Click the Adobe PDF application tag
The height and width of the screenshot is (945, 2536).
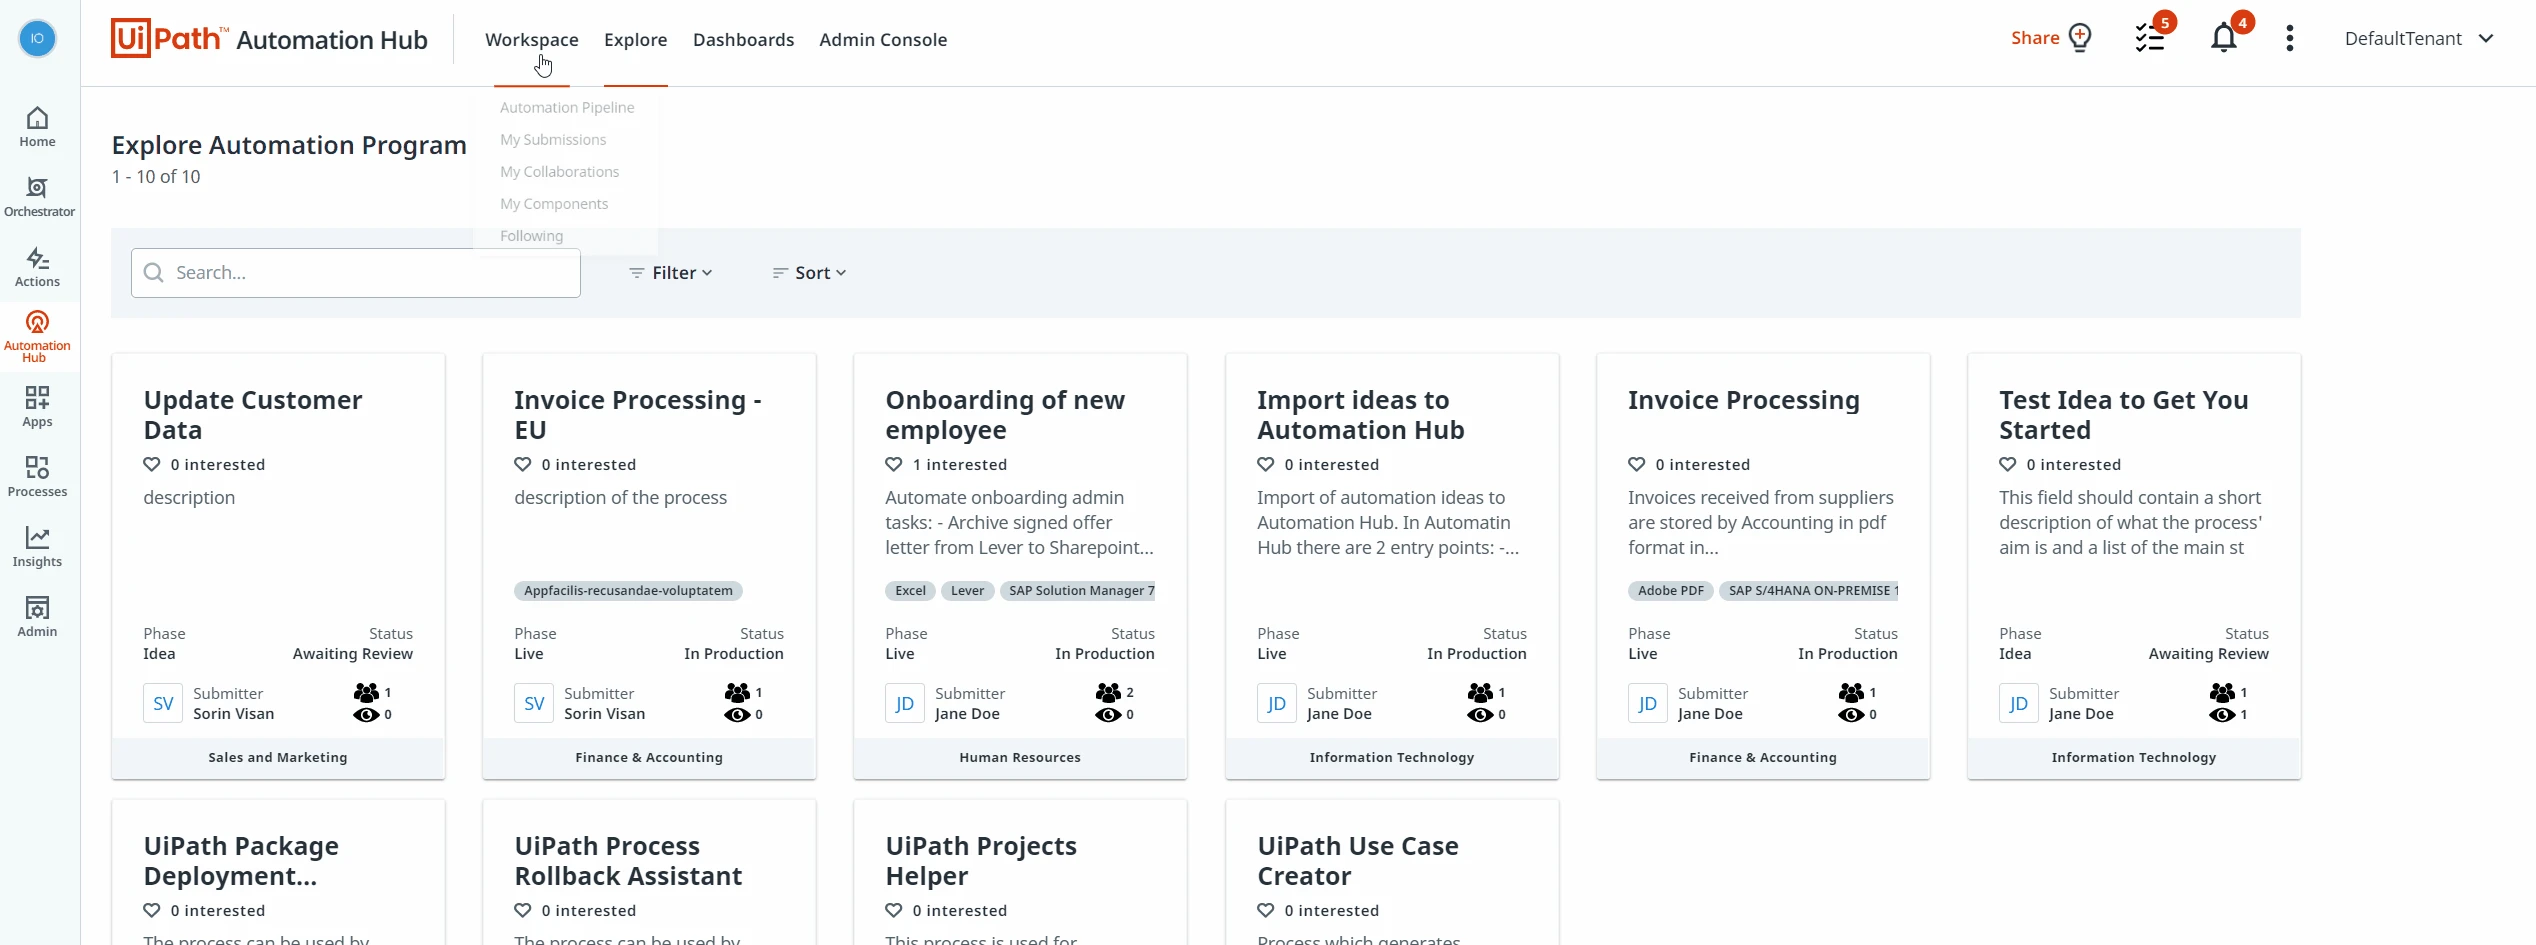pos(1671,591)
